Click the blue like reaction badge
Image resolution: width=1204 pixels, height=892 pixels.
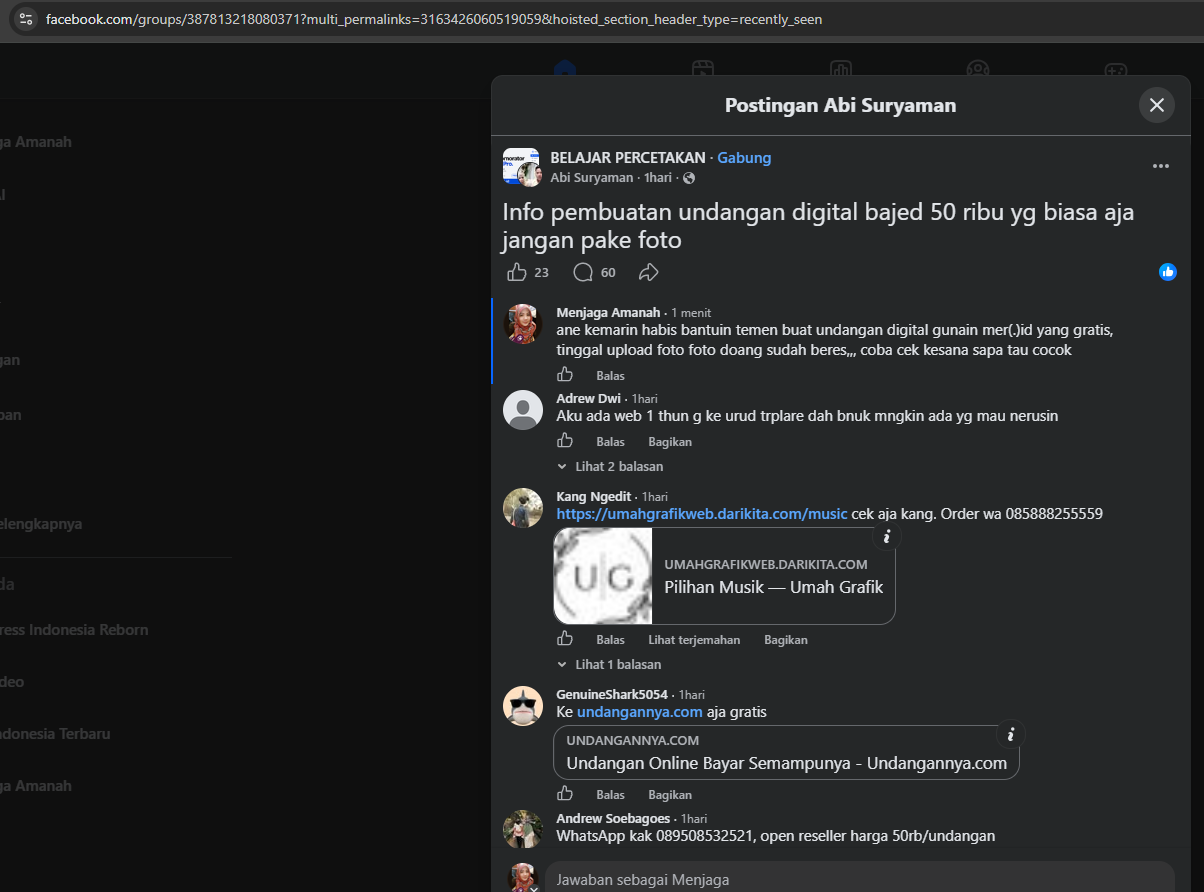coord(1167,272)
